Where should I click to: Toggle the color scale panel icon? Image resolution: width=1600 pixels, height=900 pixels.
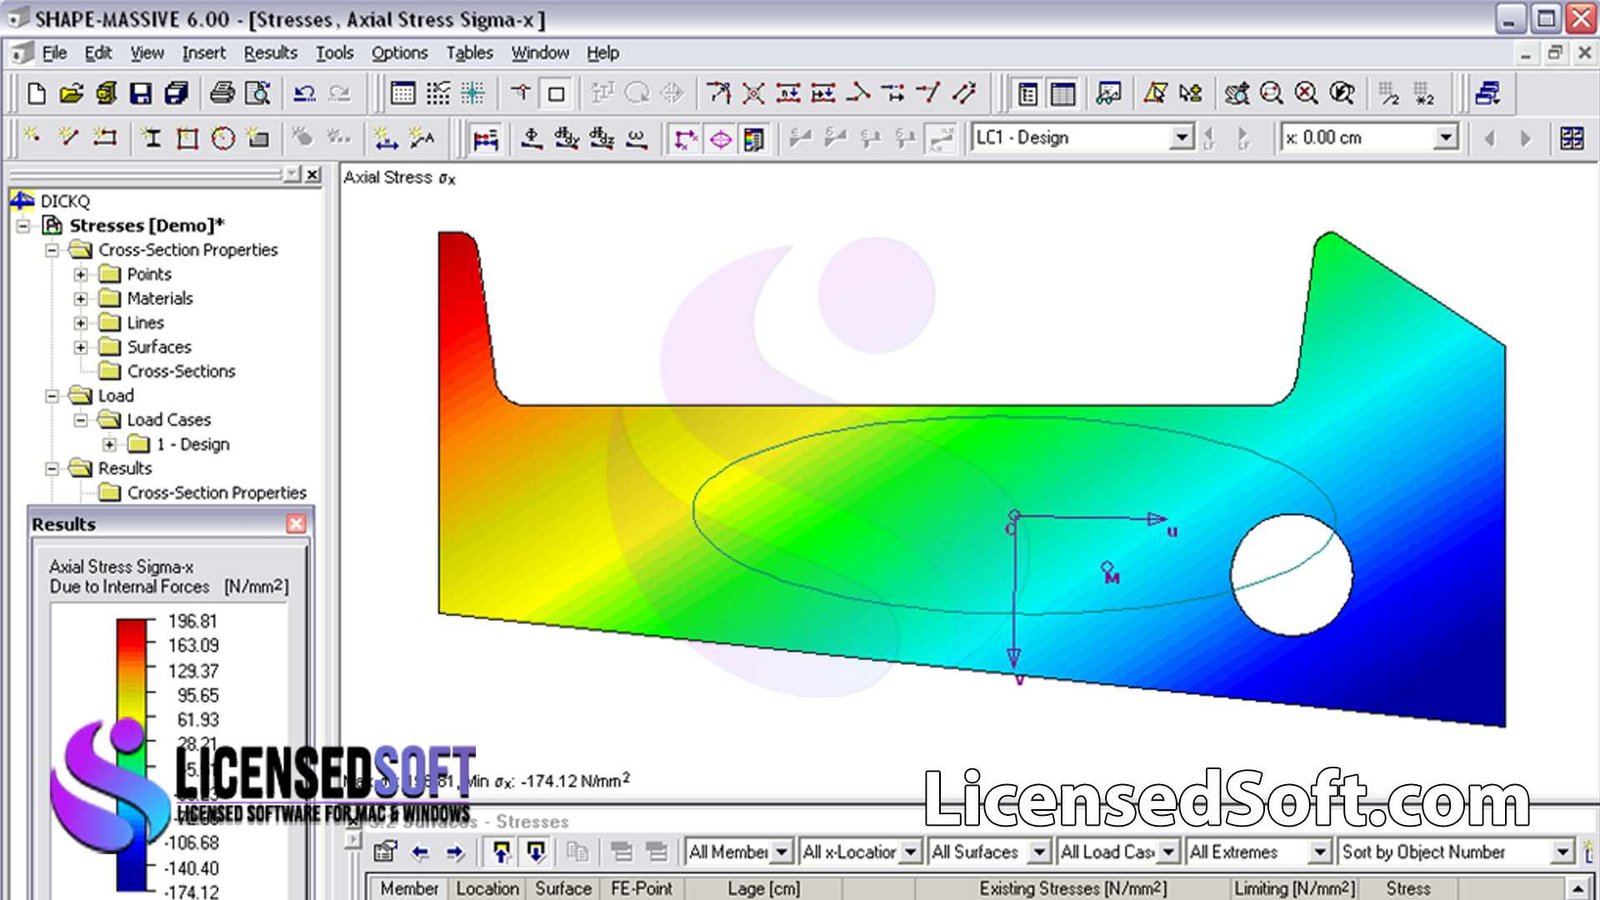pos(754,138)
